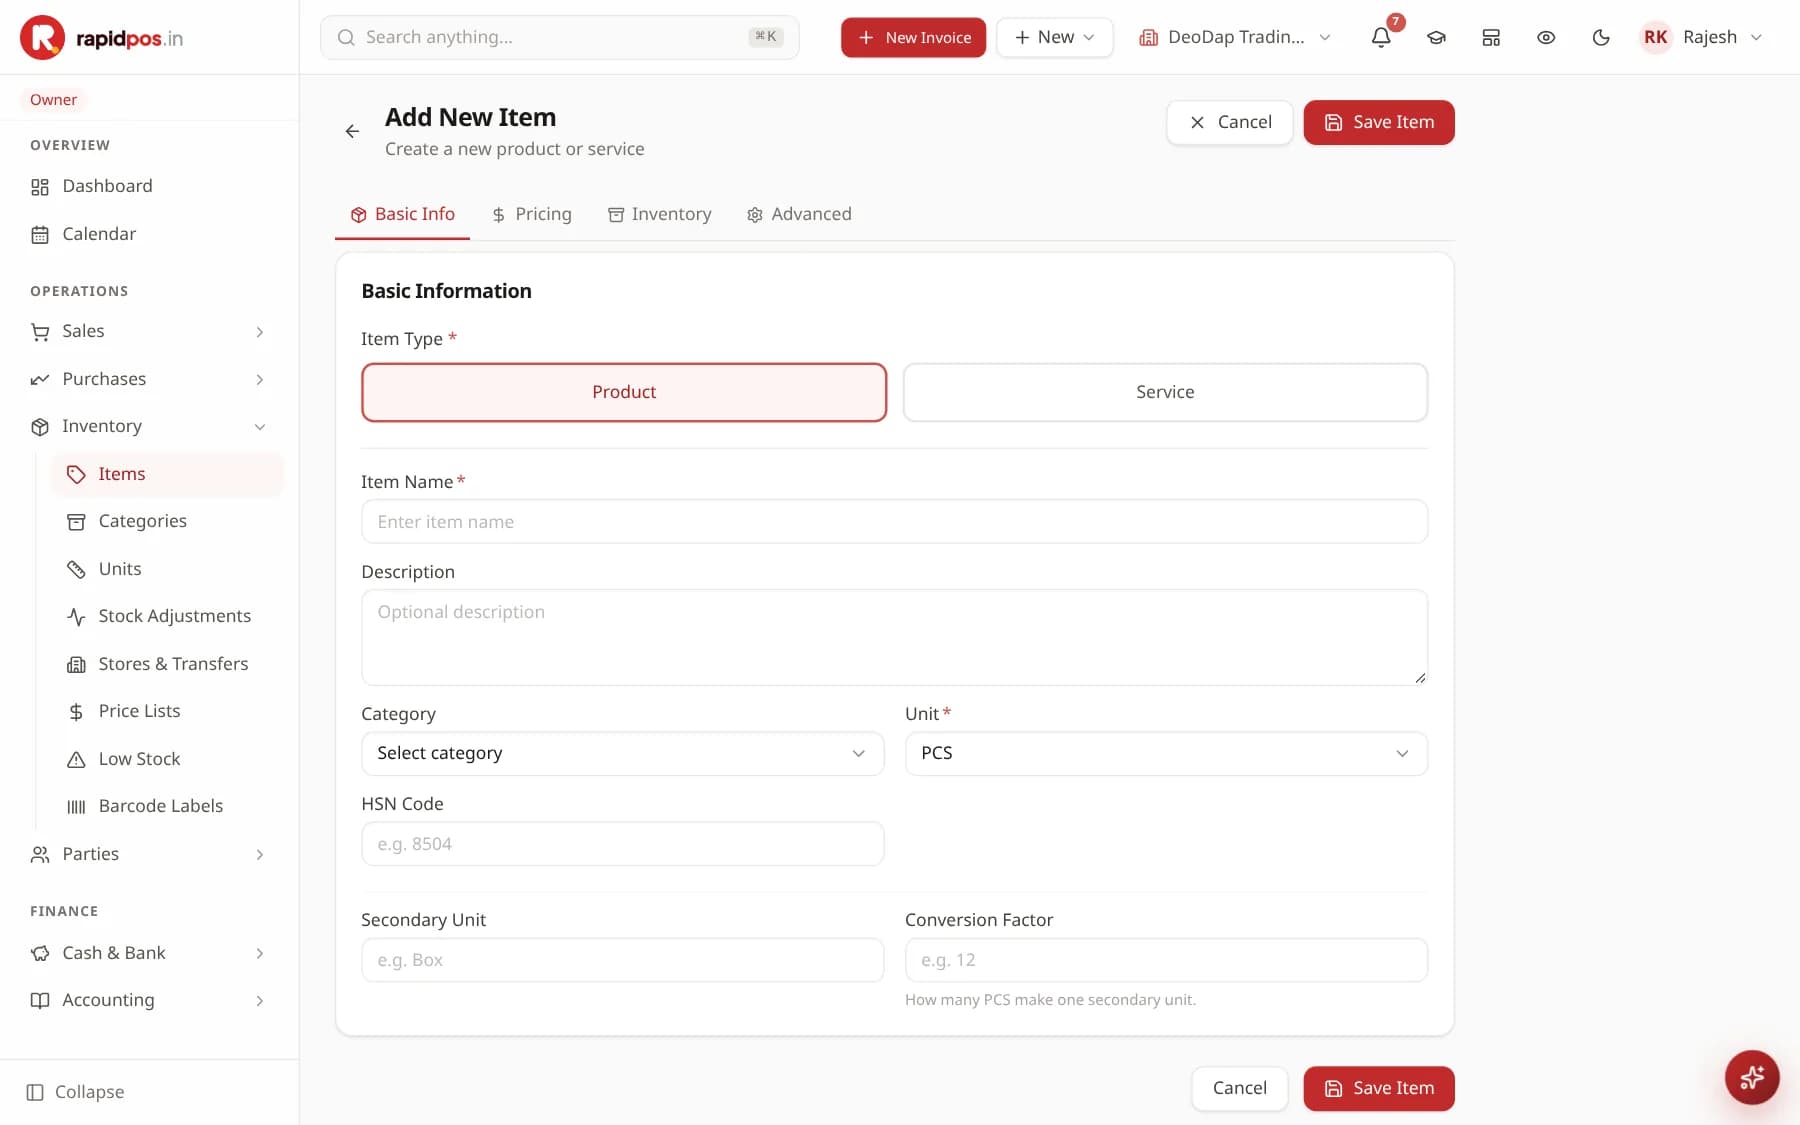Image resolution: width=1800 pixels, height=1125 pixels.
Task: Select the Basic Info tab
Action: (402, 214)
